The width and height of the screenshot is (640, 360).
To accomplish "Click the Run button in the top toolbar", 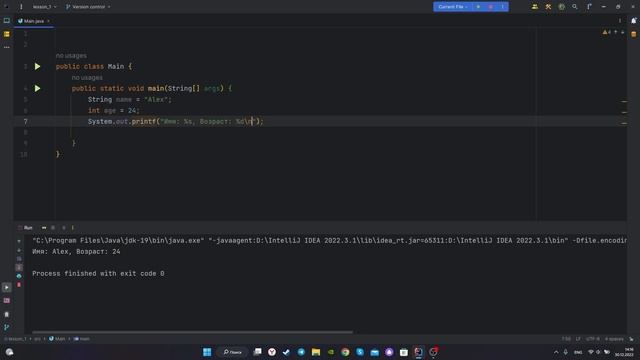I will 478,7.
